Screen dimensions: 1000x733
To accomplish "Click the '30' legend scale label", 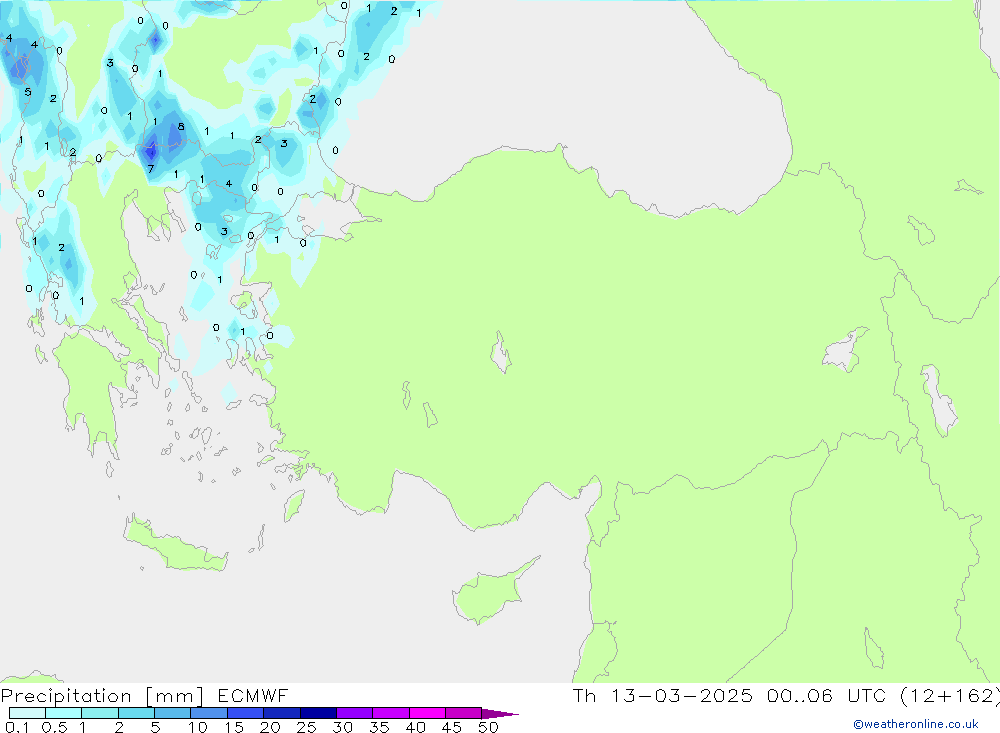I will click(x=342, y=727).
